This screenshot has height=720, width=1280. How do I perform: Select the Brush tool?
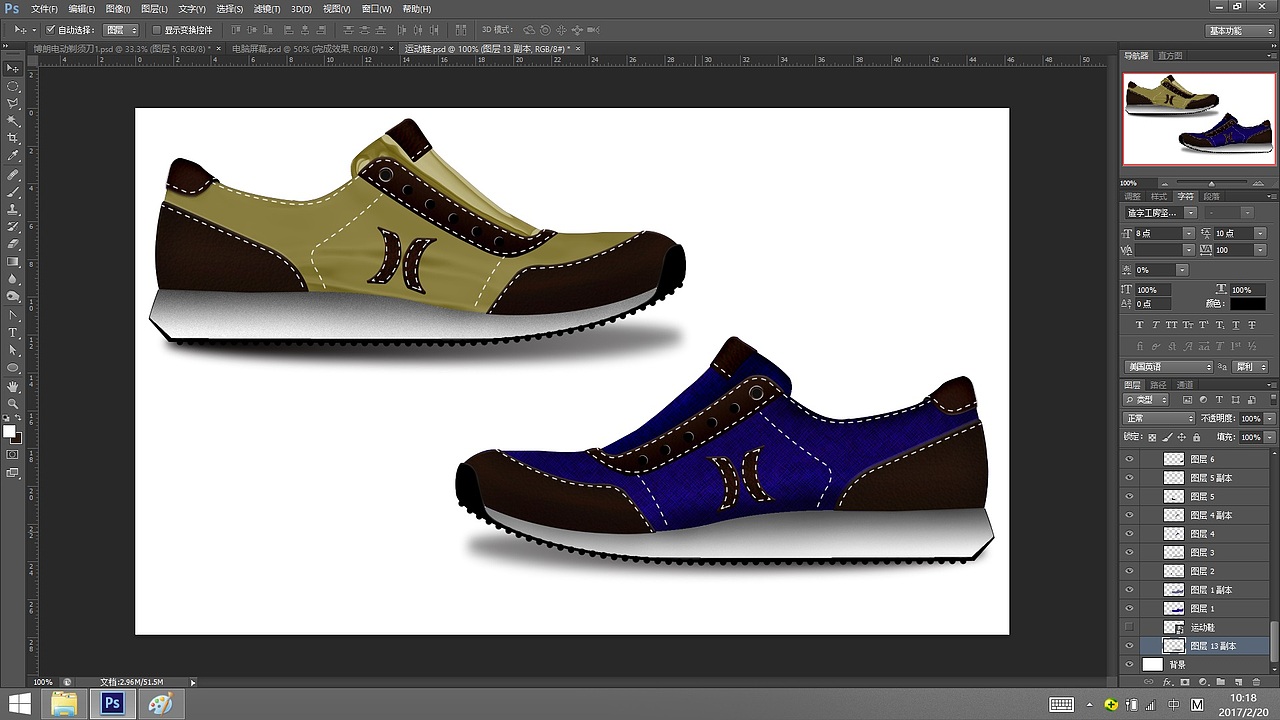coord(13,192)
